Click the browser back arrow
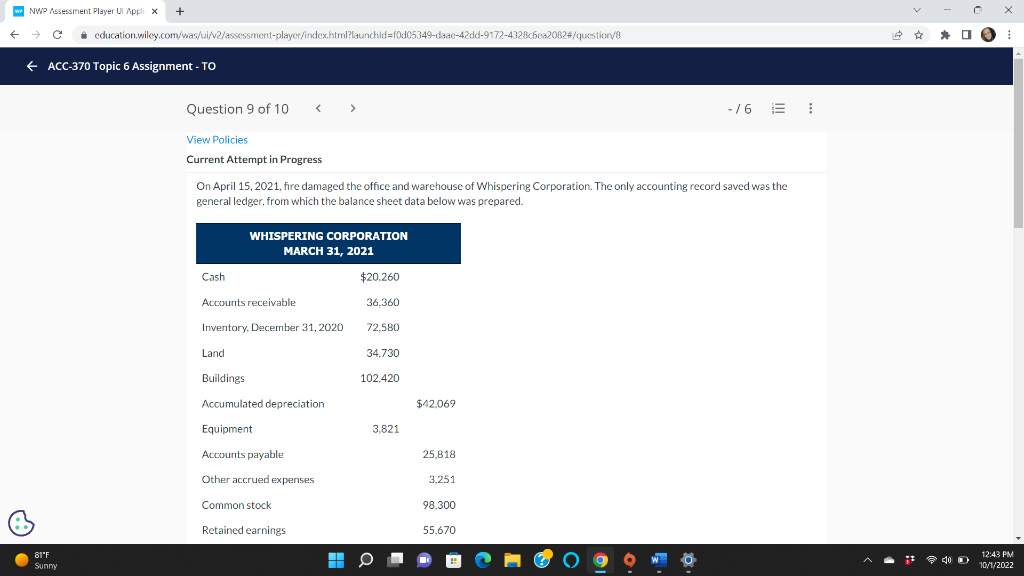 coord(14,35)
